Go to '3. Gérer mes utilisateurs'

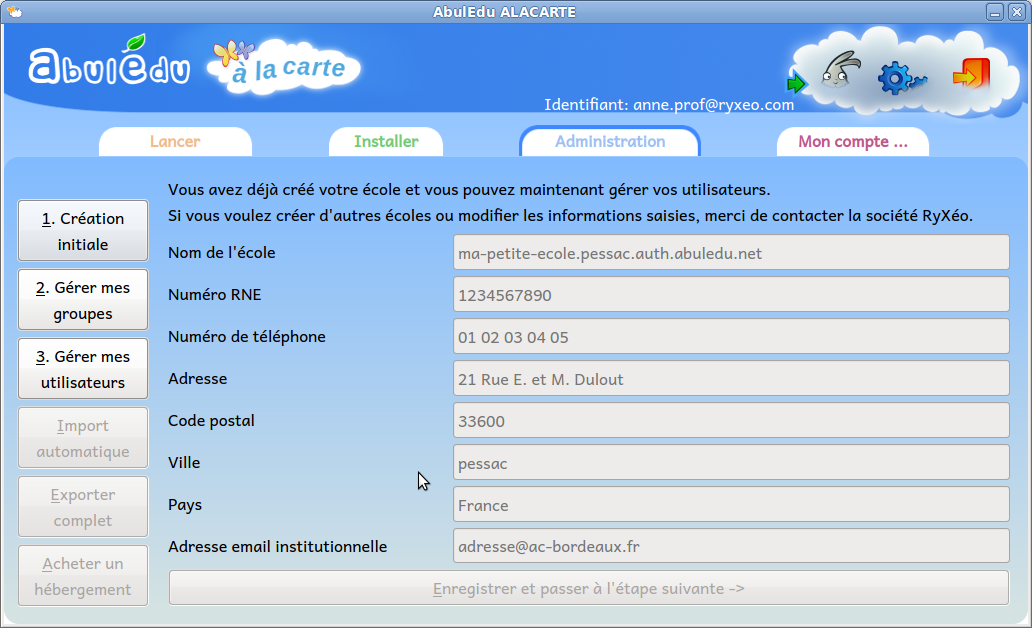pyautogui.click(x=83, y=369)
